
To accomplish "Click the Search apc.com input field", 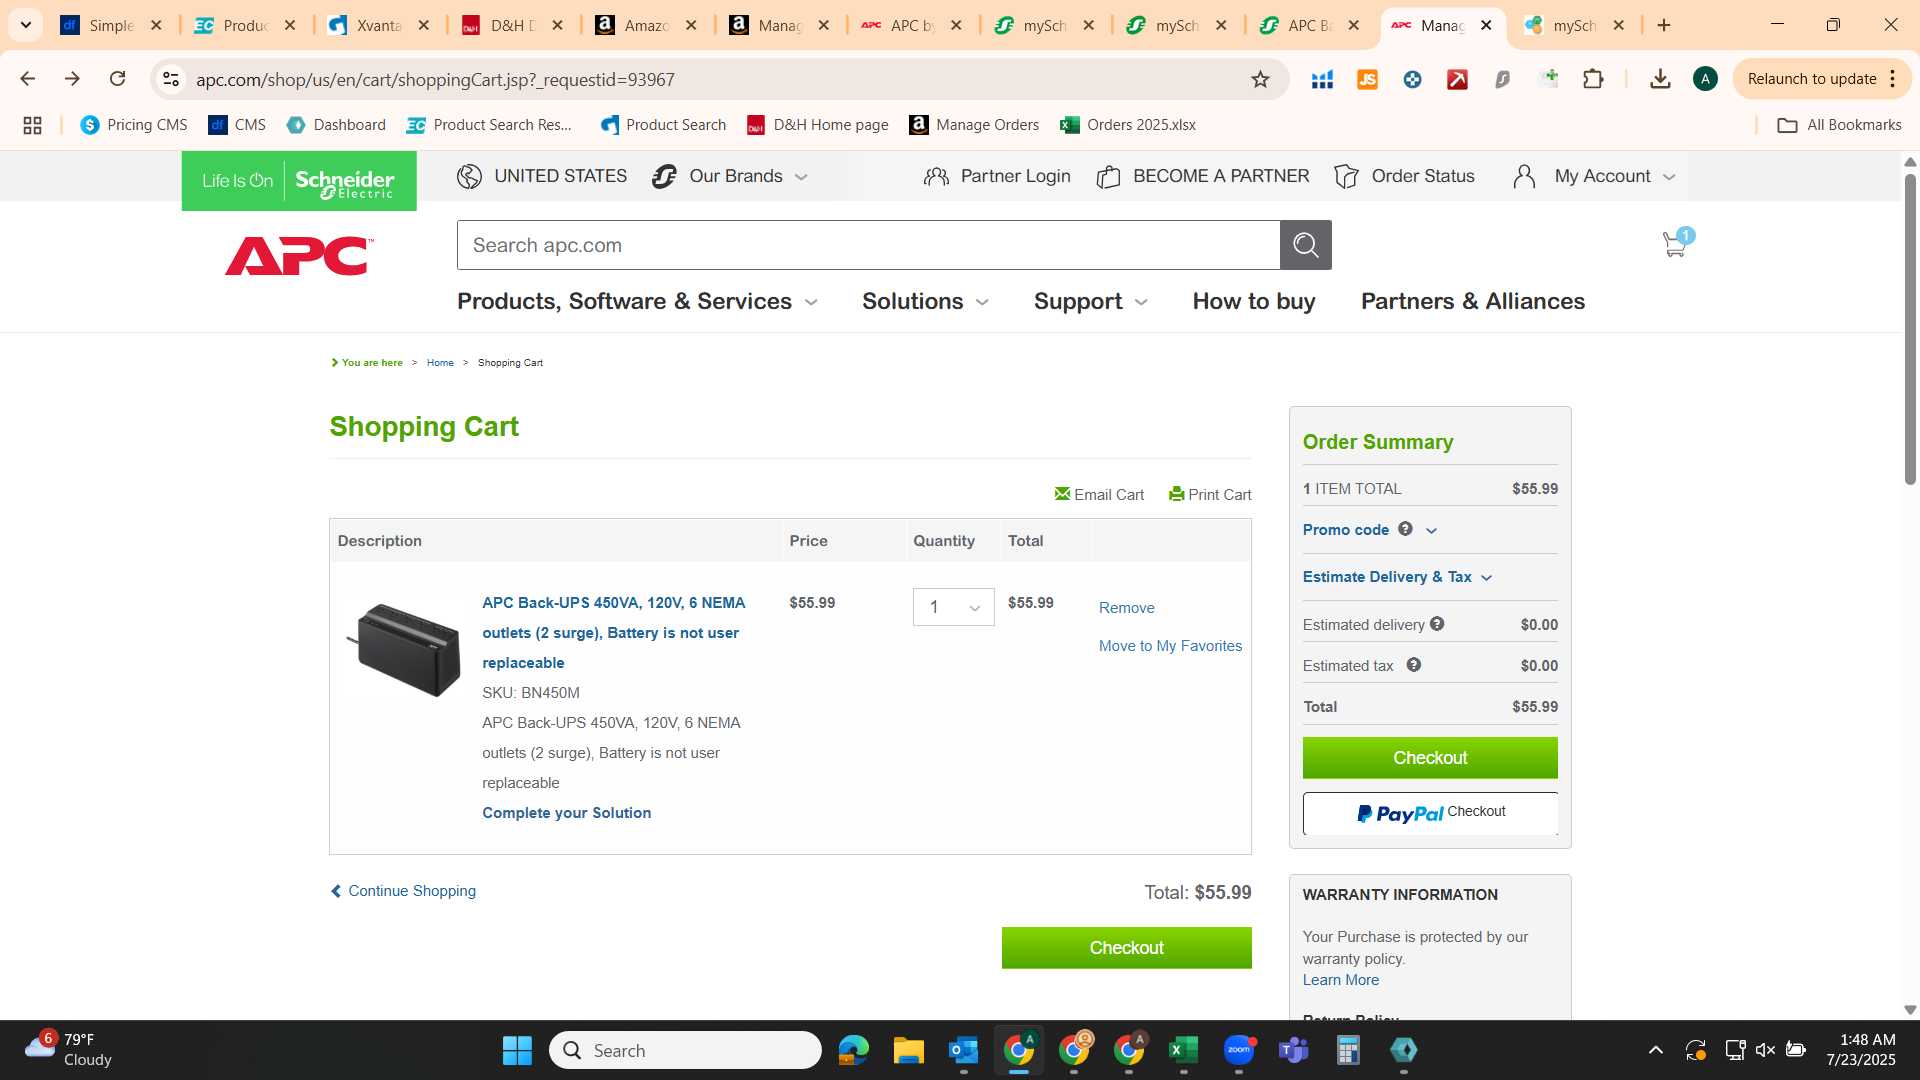I will pos(868,245).
